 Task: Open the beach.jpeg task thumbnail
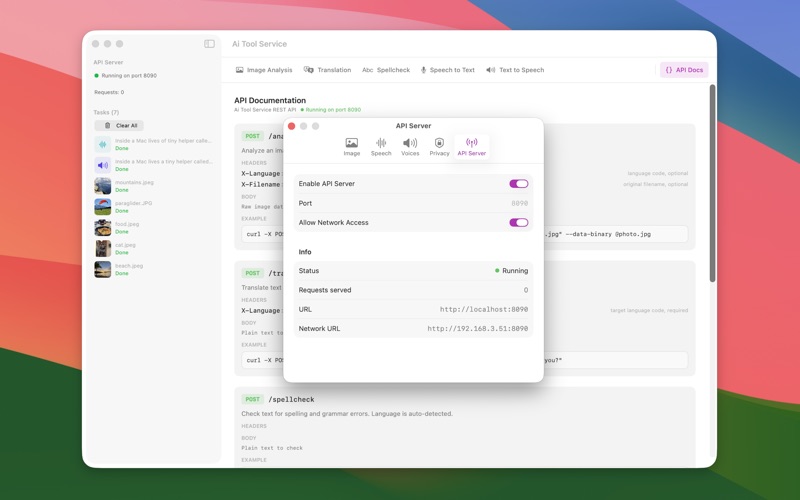pyautogui.click(x=103, y=269)
